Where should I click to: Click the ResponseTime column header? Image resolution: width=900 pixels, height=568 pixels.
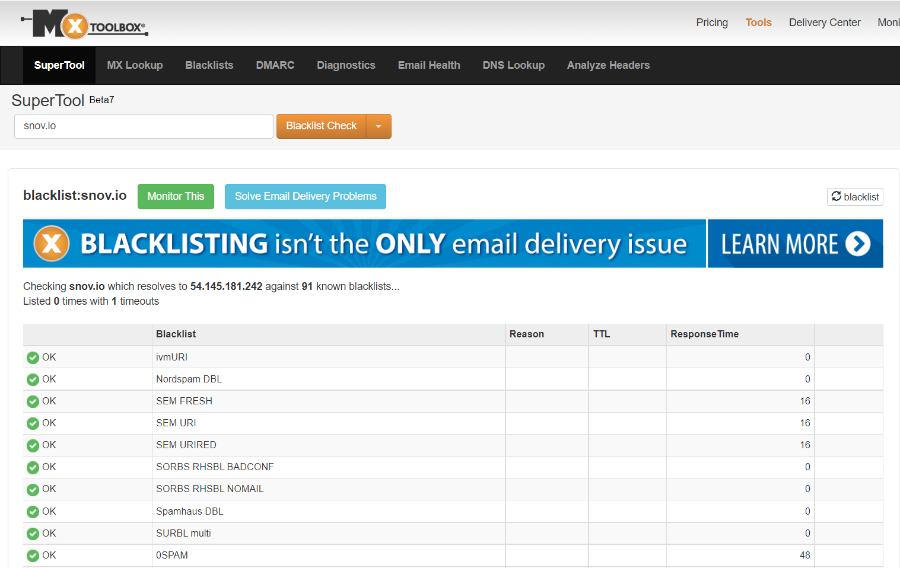704,334
